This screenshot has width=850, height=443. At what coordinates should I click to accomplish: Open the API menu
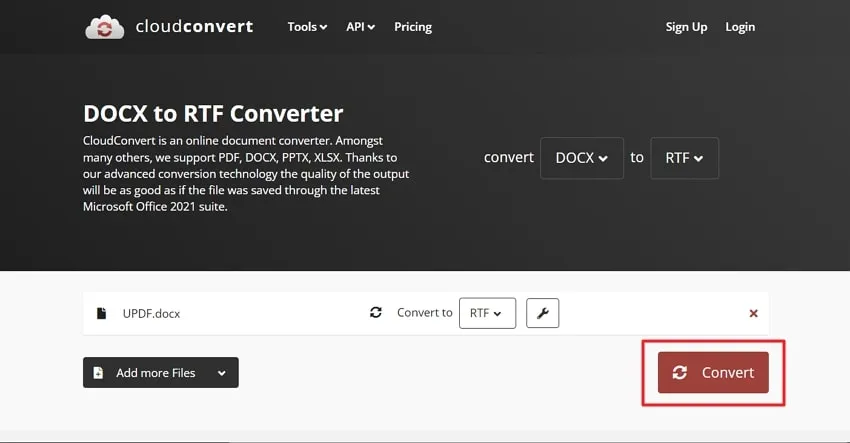coord(360,27)
